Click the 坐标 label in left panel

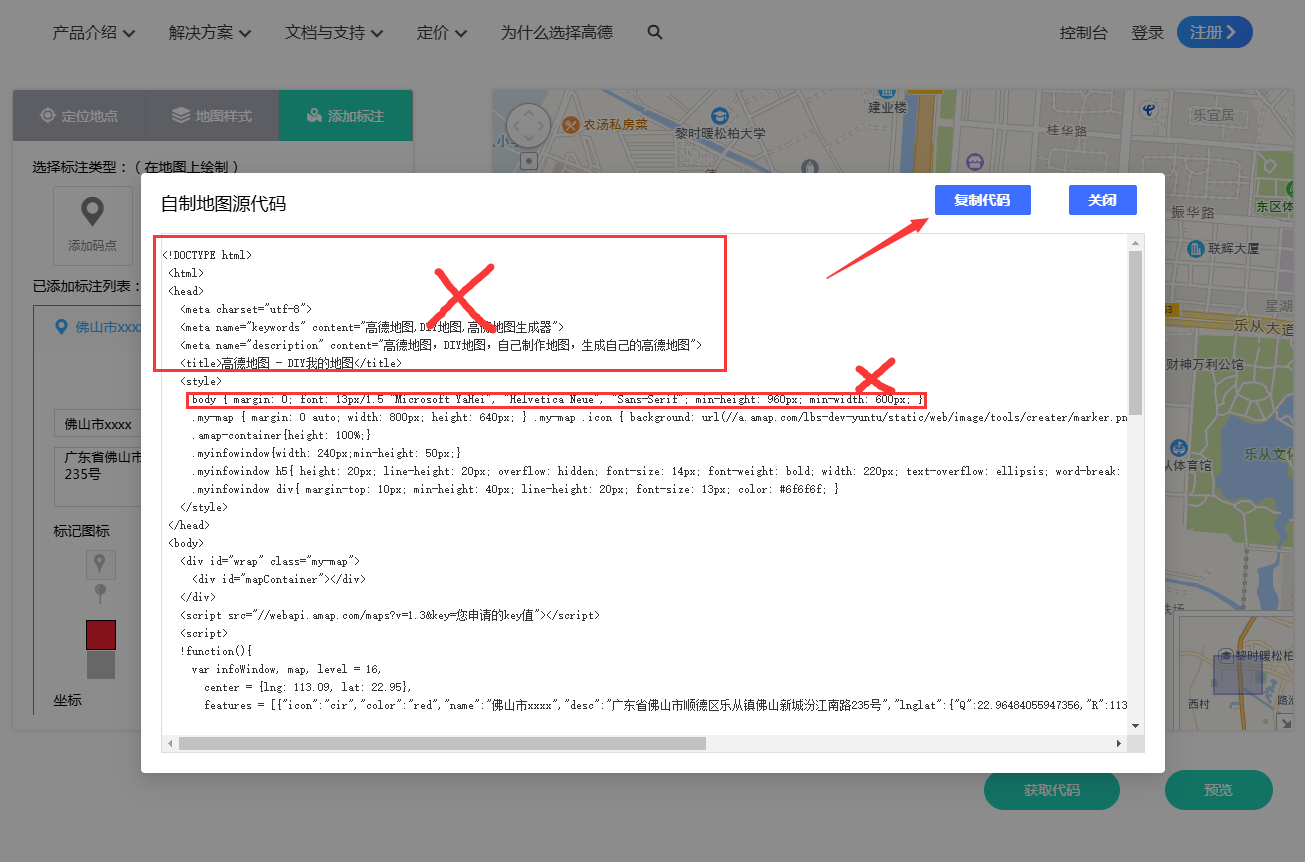click(67, 701)
